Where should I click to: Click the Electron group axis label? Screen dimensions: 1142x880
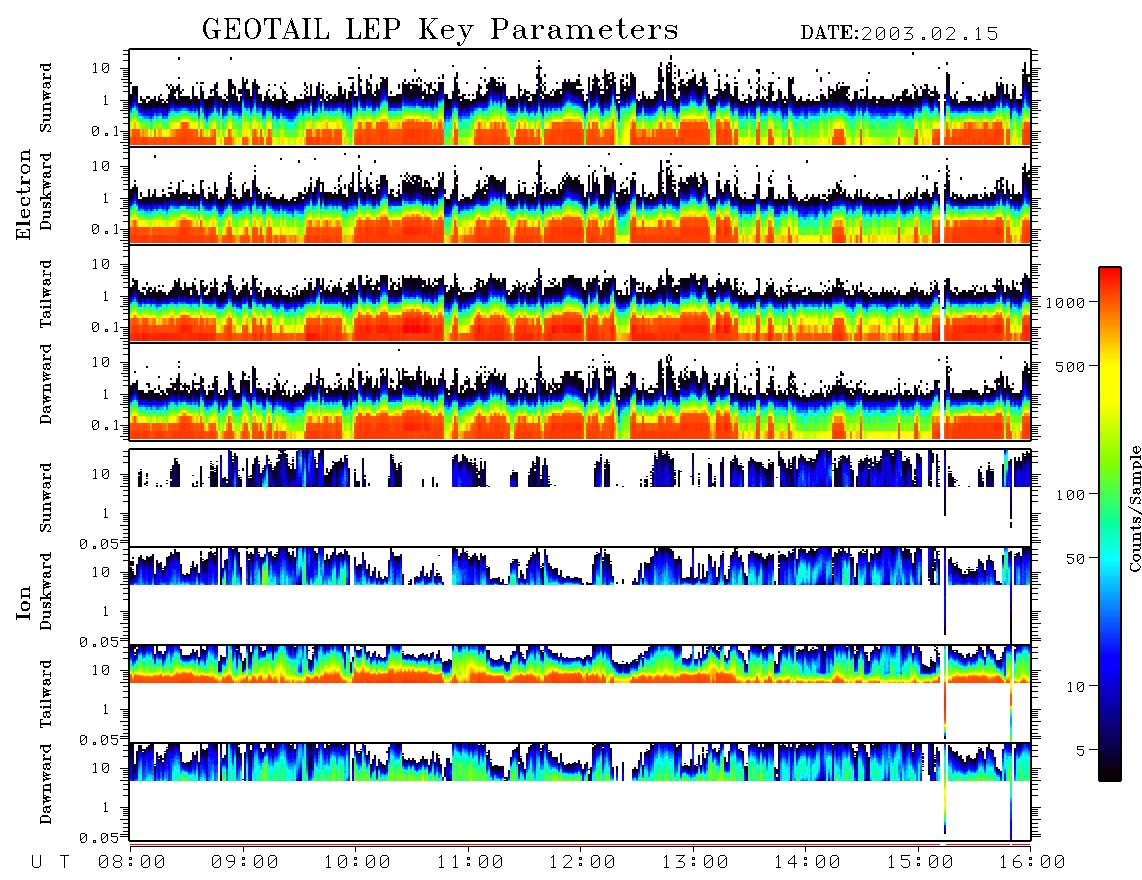click(24, 194)
